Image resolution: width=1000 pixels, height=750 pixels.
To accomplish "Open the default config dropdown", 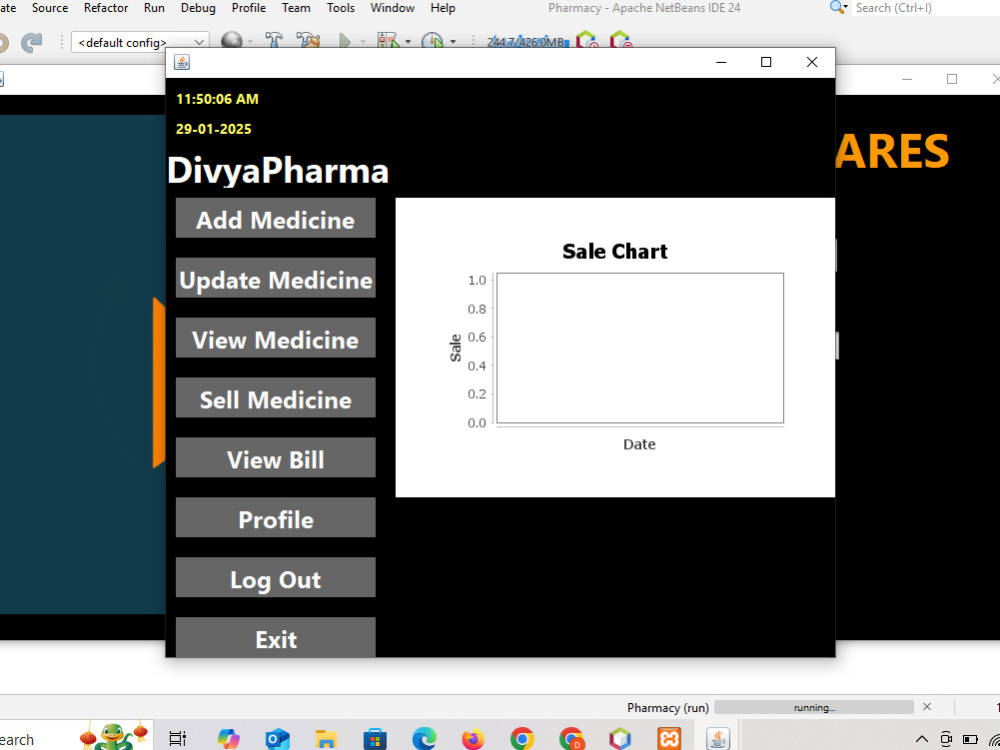I will pyautogui.click(x=140, y=43).
